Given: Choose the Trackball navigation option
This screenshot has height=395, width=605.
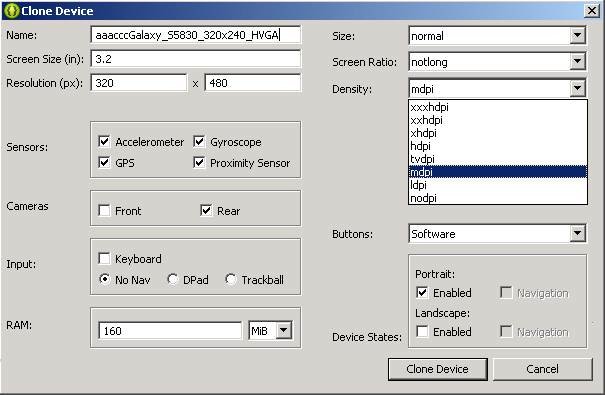Looking at the screenshot, I should (x=231, y=279).
